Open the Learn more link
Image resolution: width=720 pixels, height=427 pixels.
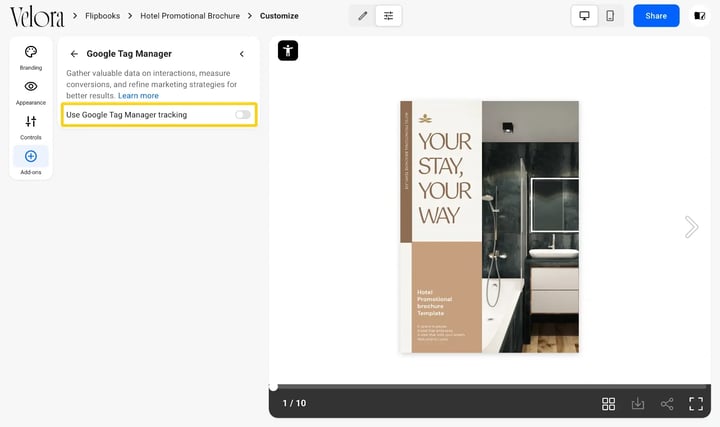tap(138, 96)
